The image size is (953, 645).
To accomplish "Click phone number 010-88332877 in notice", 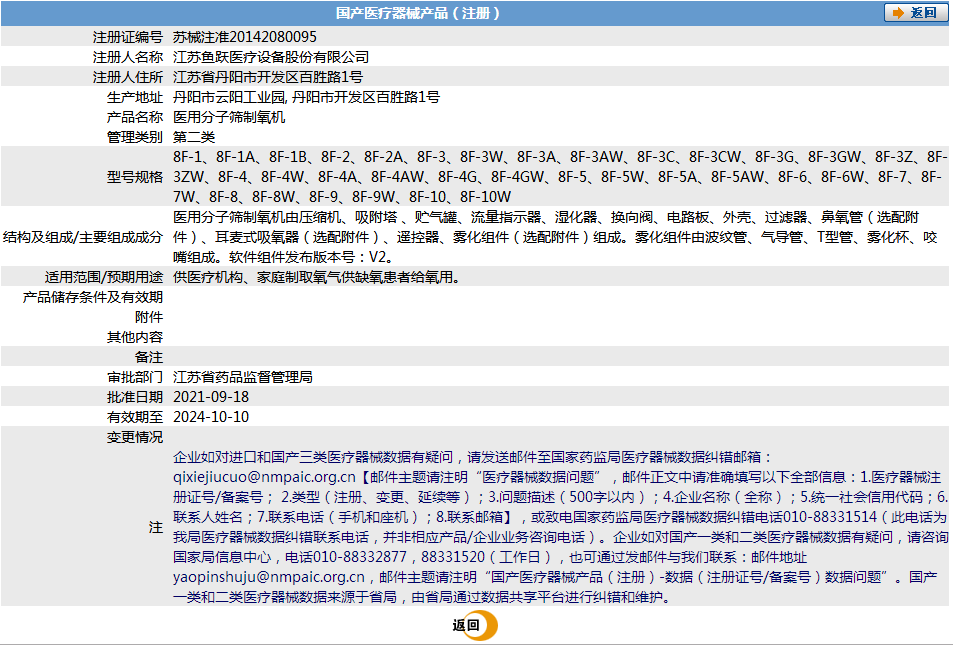I will point(359,557).
